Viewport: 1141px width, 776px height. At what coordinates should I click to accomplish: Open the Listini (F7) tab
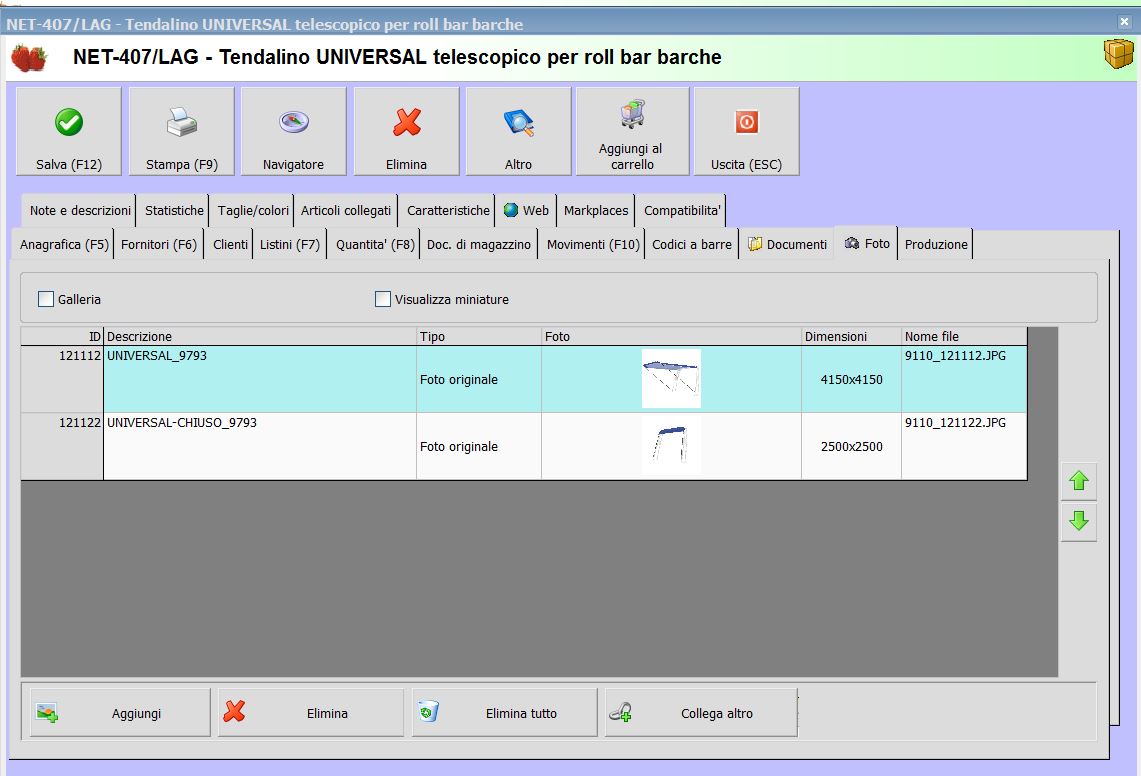(x=290, y=245)
